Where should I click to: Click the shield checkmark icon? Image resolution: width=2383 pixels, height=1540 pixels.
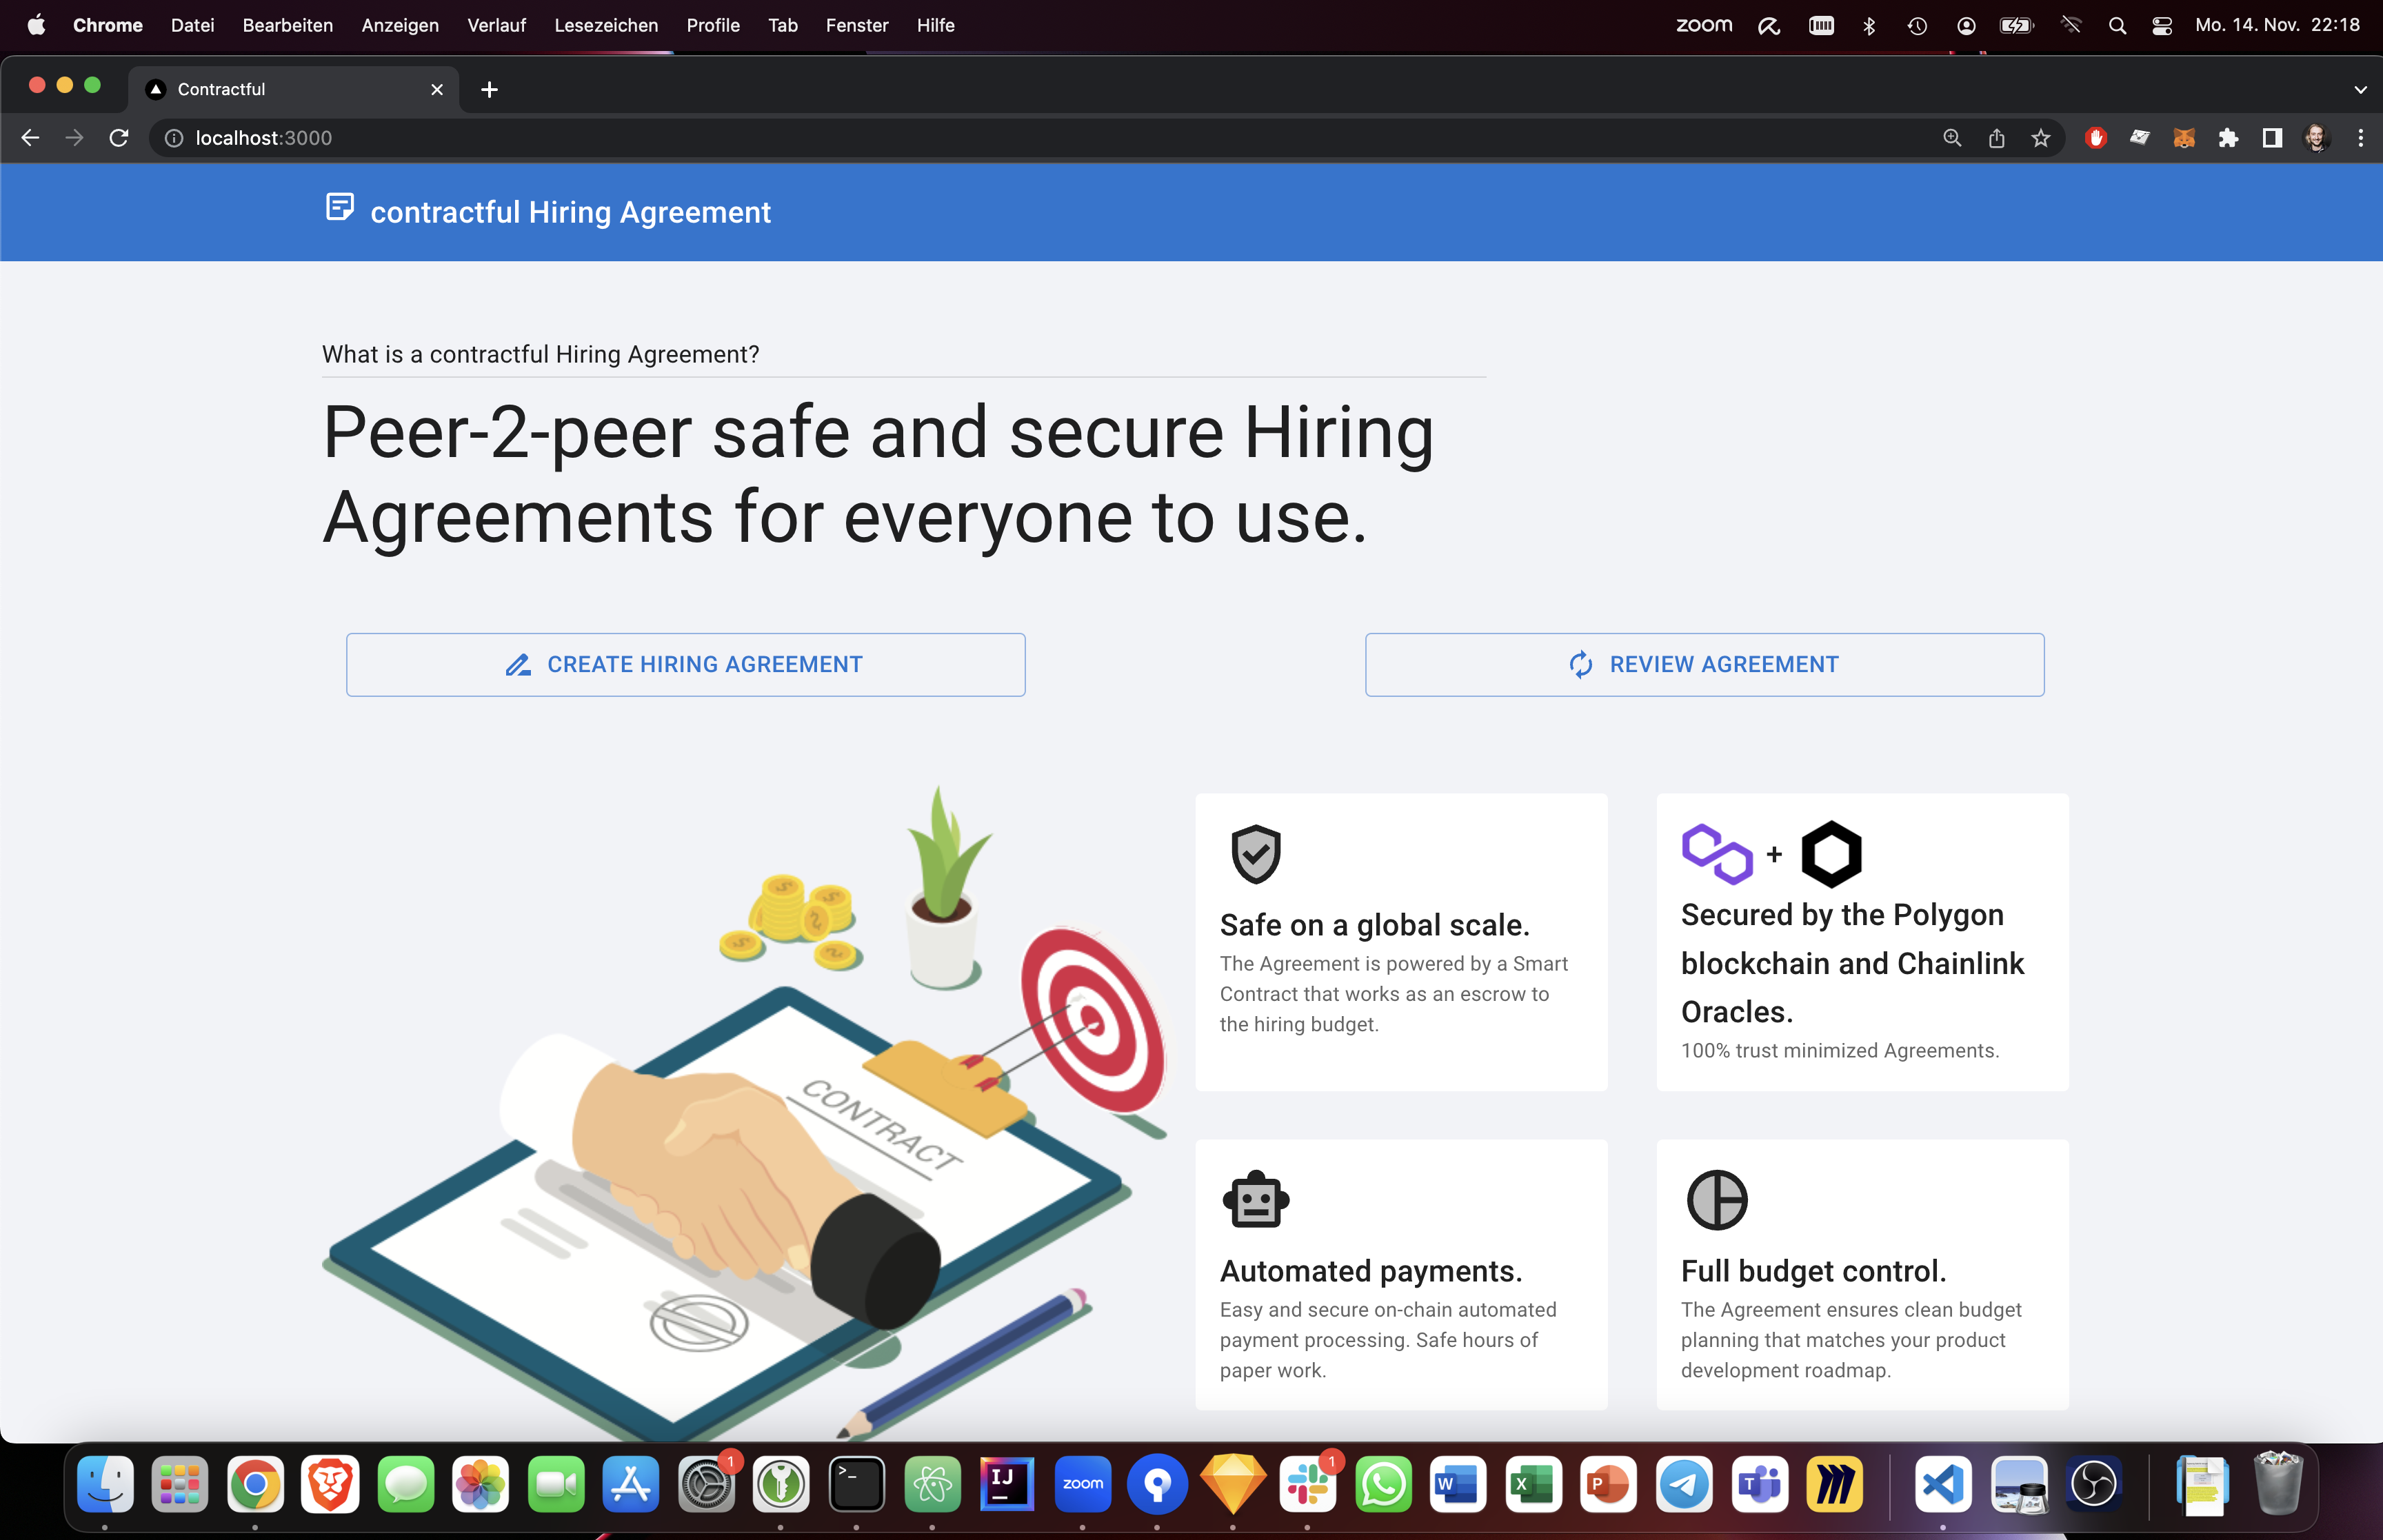click(1255, 854)
